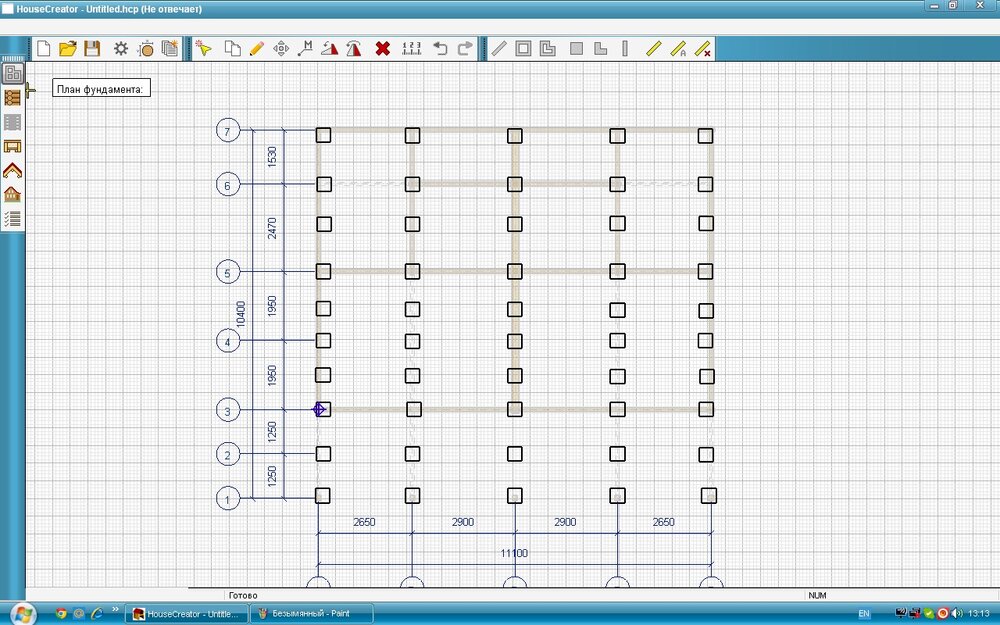Create a new project file

[x=43, y=48]
